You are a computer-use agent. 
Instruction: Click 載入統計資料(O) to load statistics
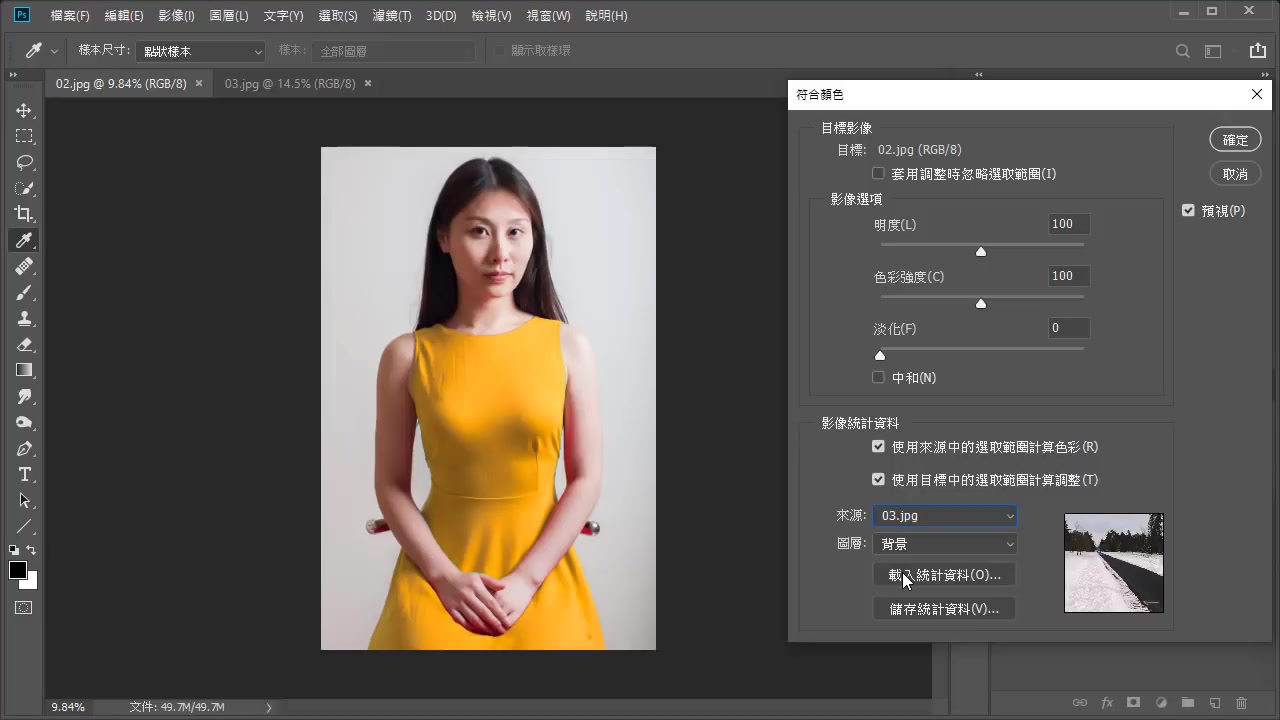click(944, 574)
